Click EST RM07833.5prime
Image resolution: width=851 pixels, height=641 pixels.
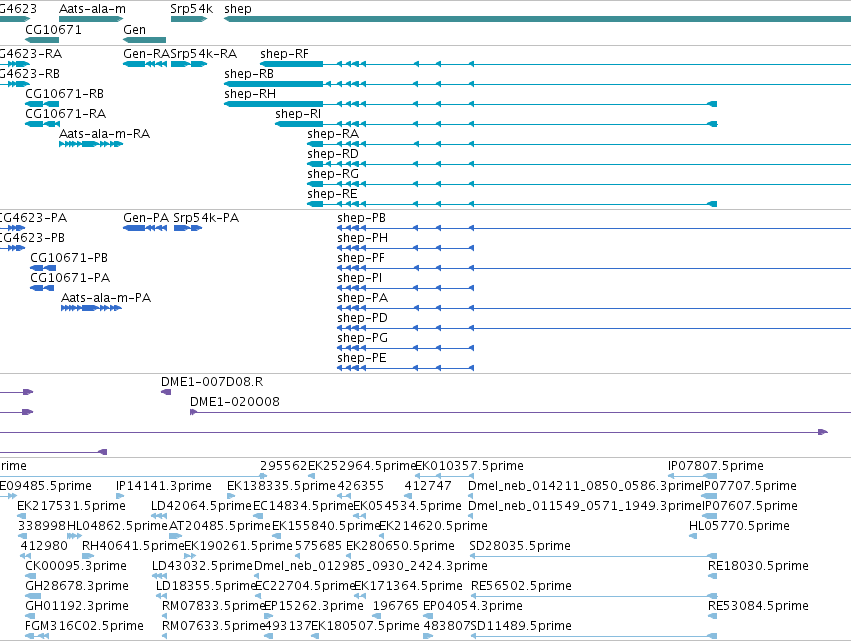[x=213, y=606]
